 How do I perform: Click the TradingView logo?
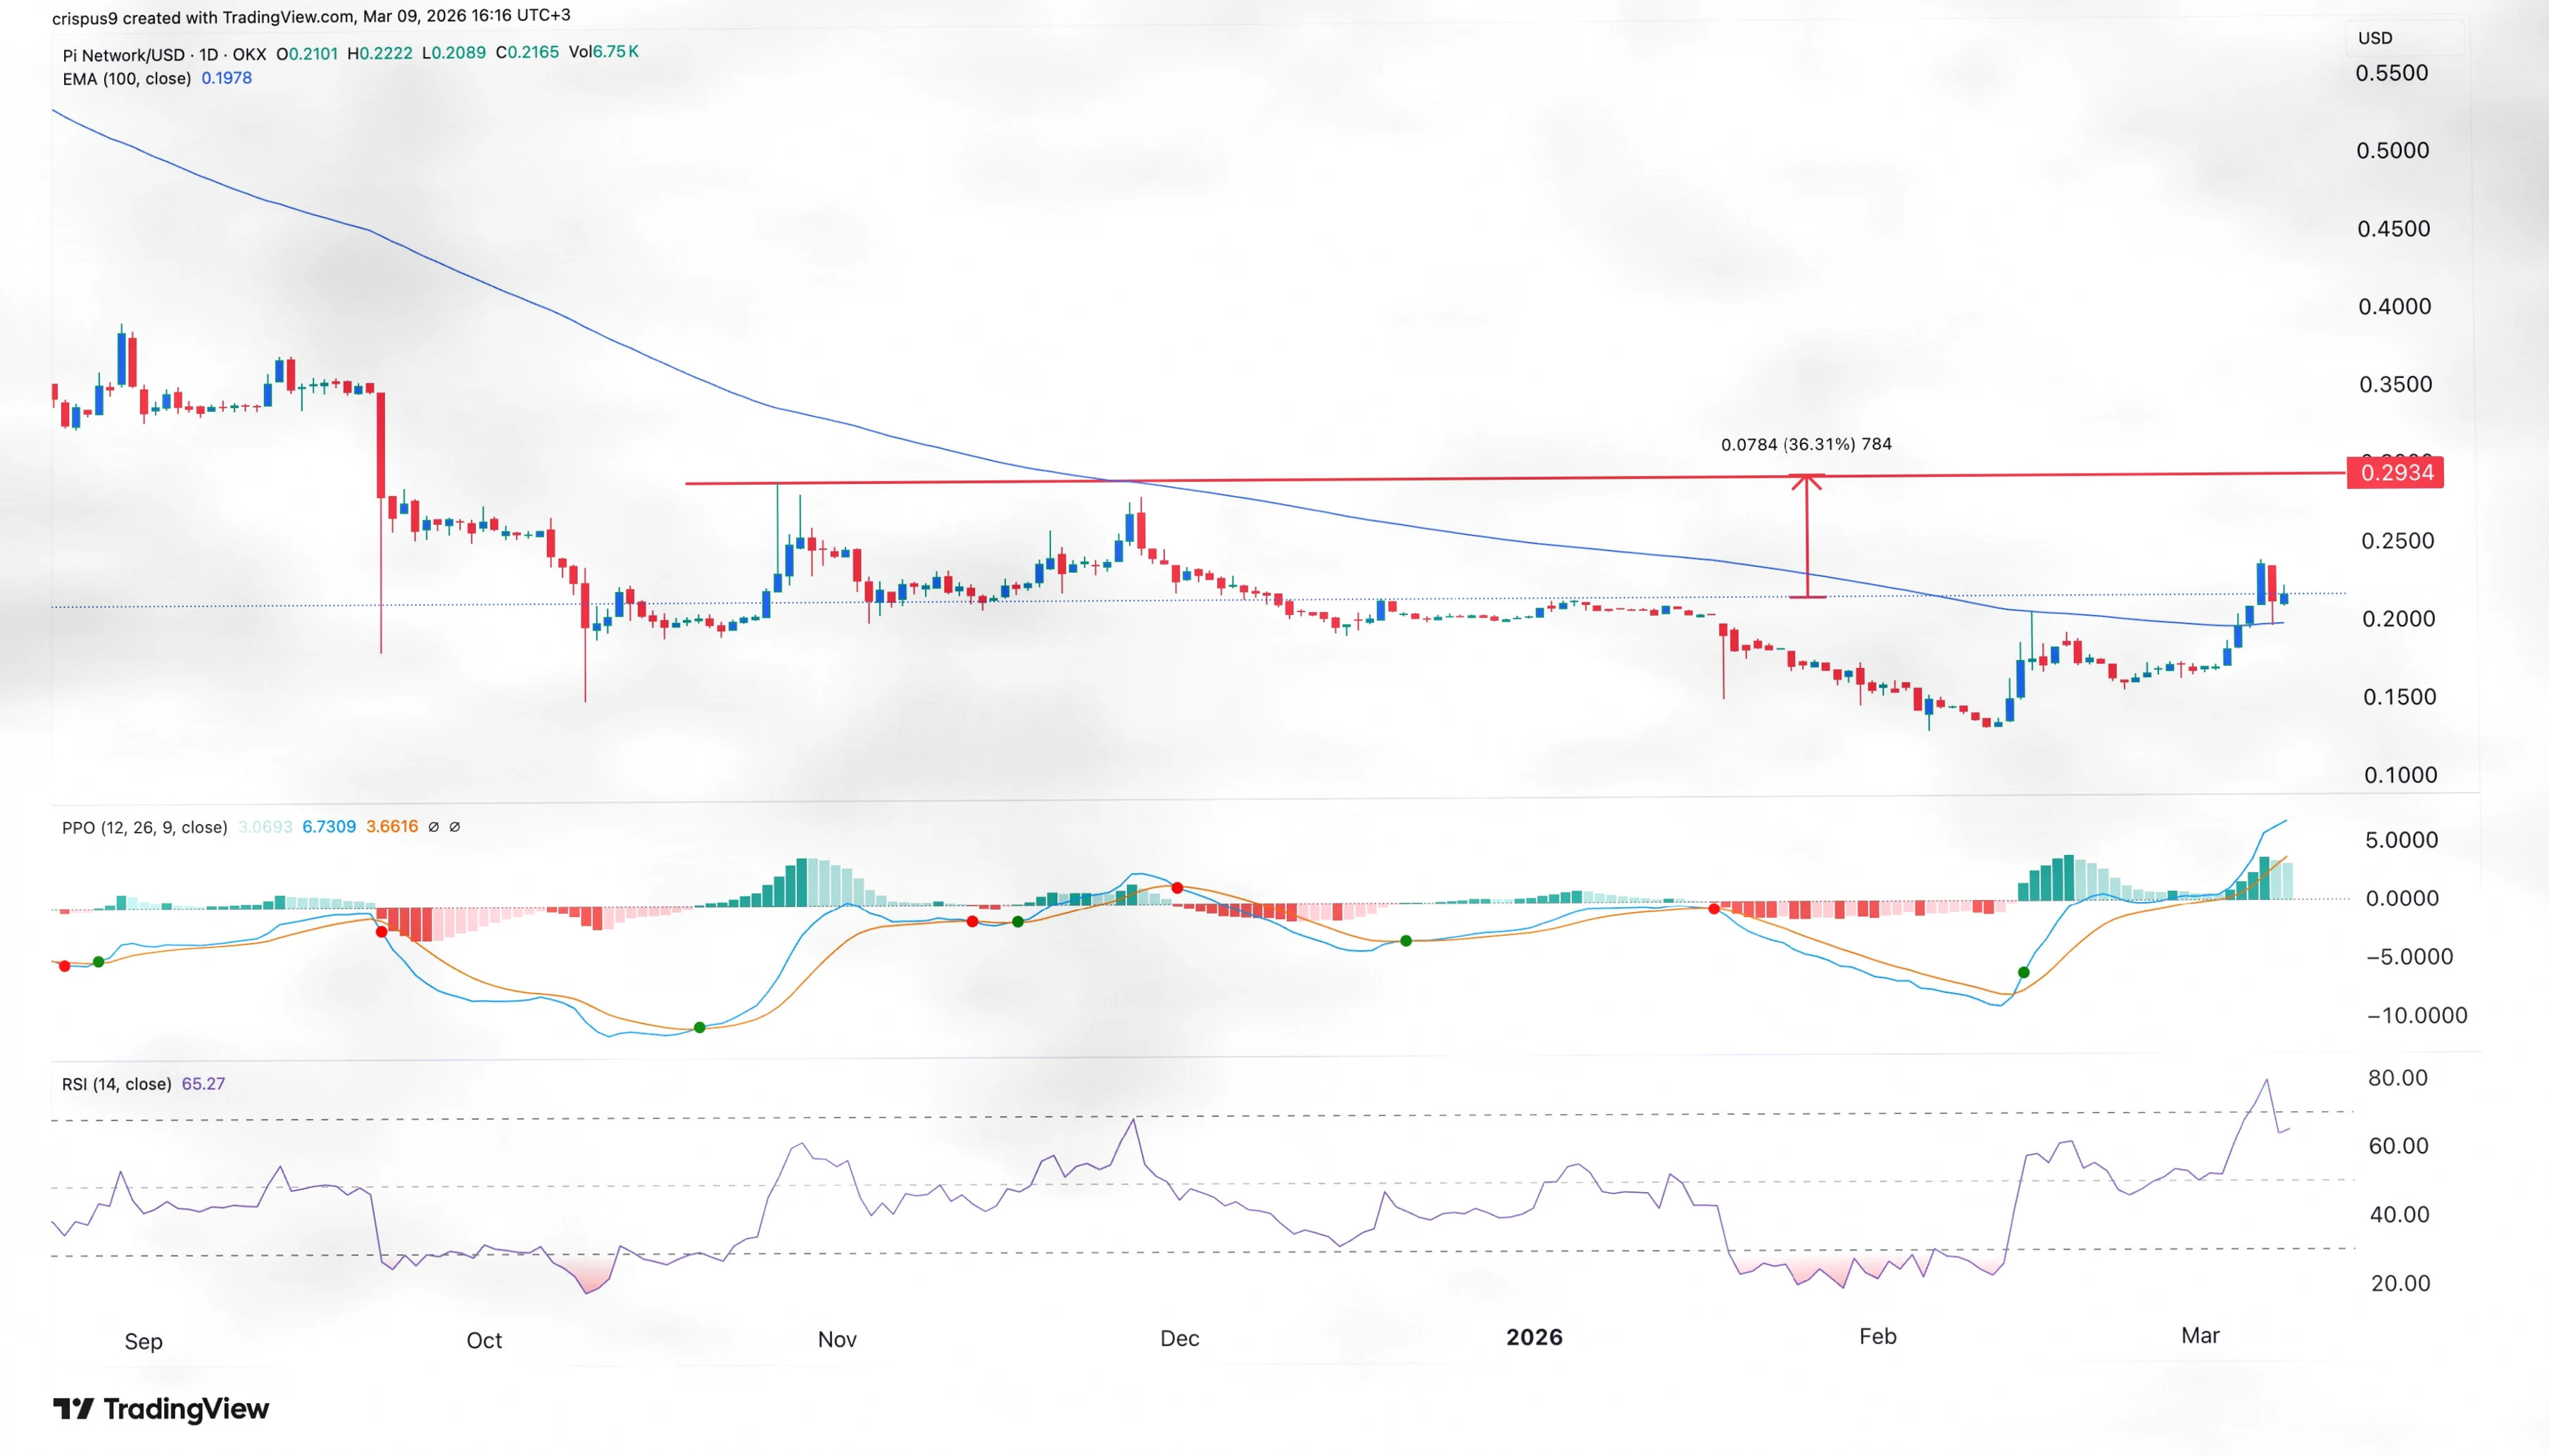coord(161,1409)
